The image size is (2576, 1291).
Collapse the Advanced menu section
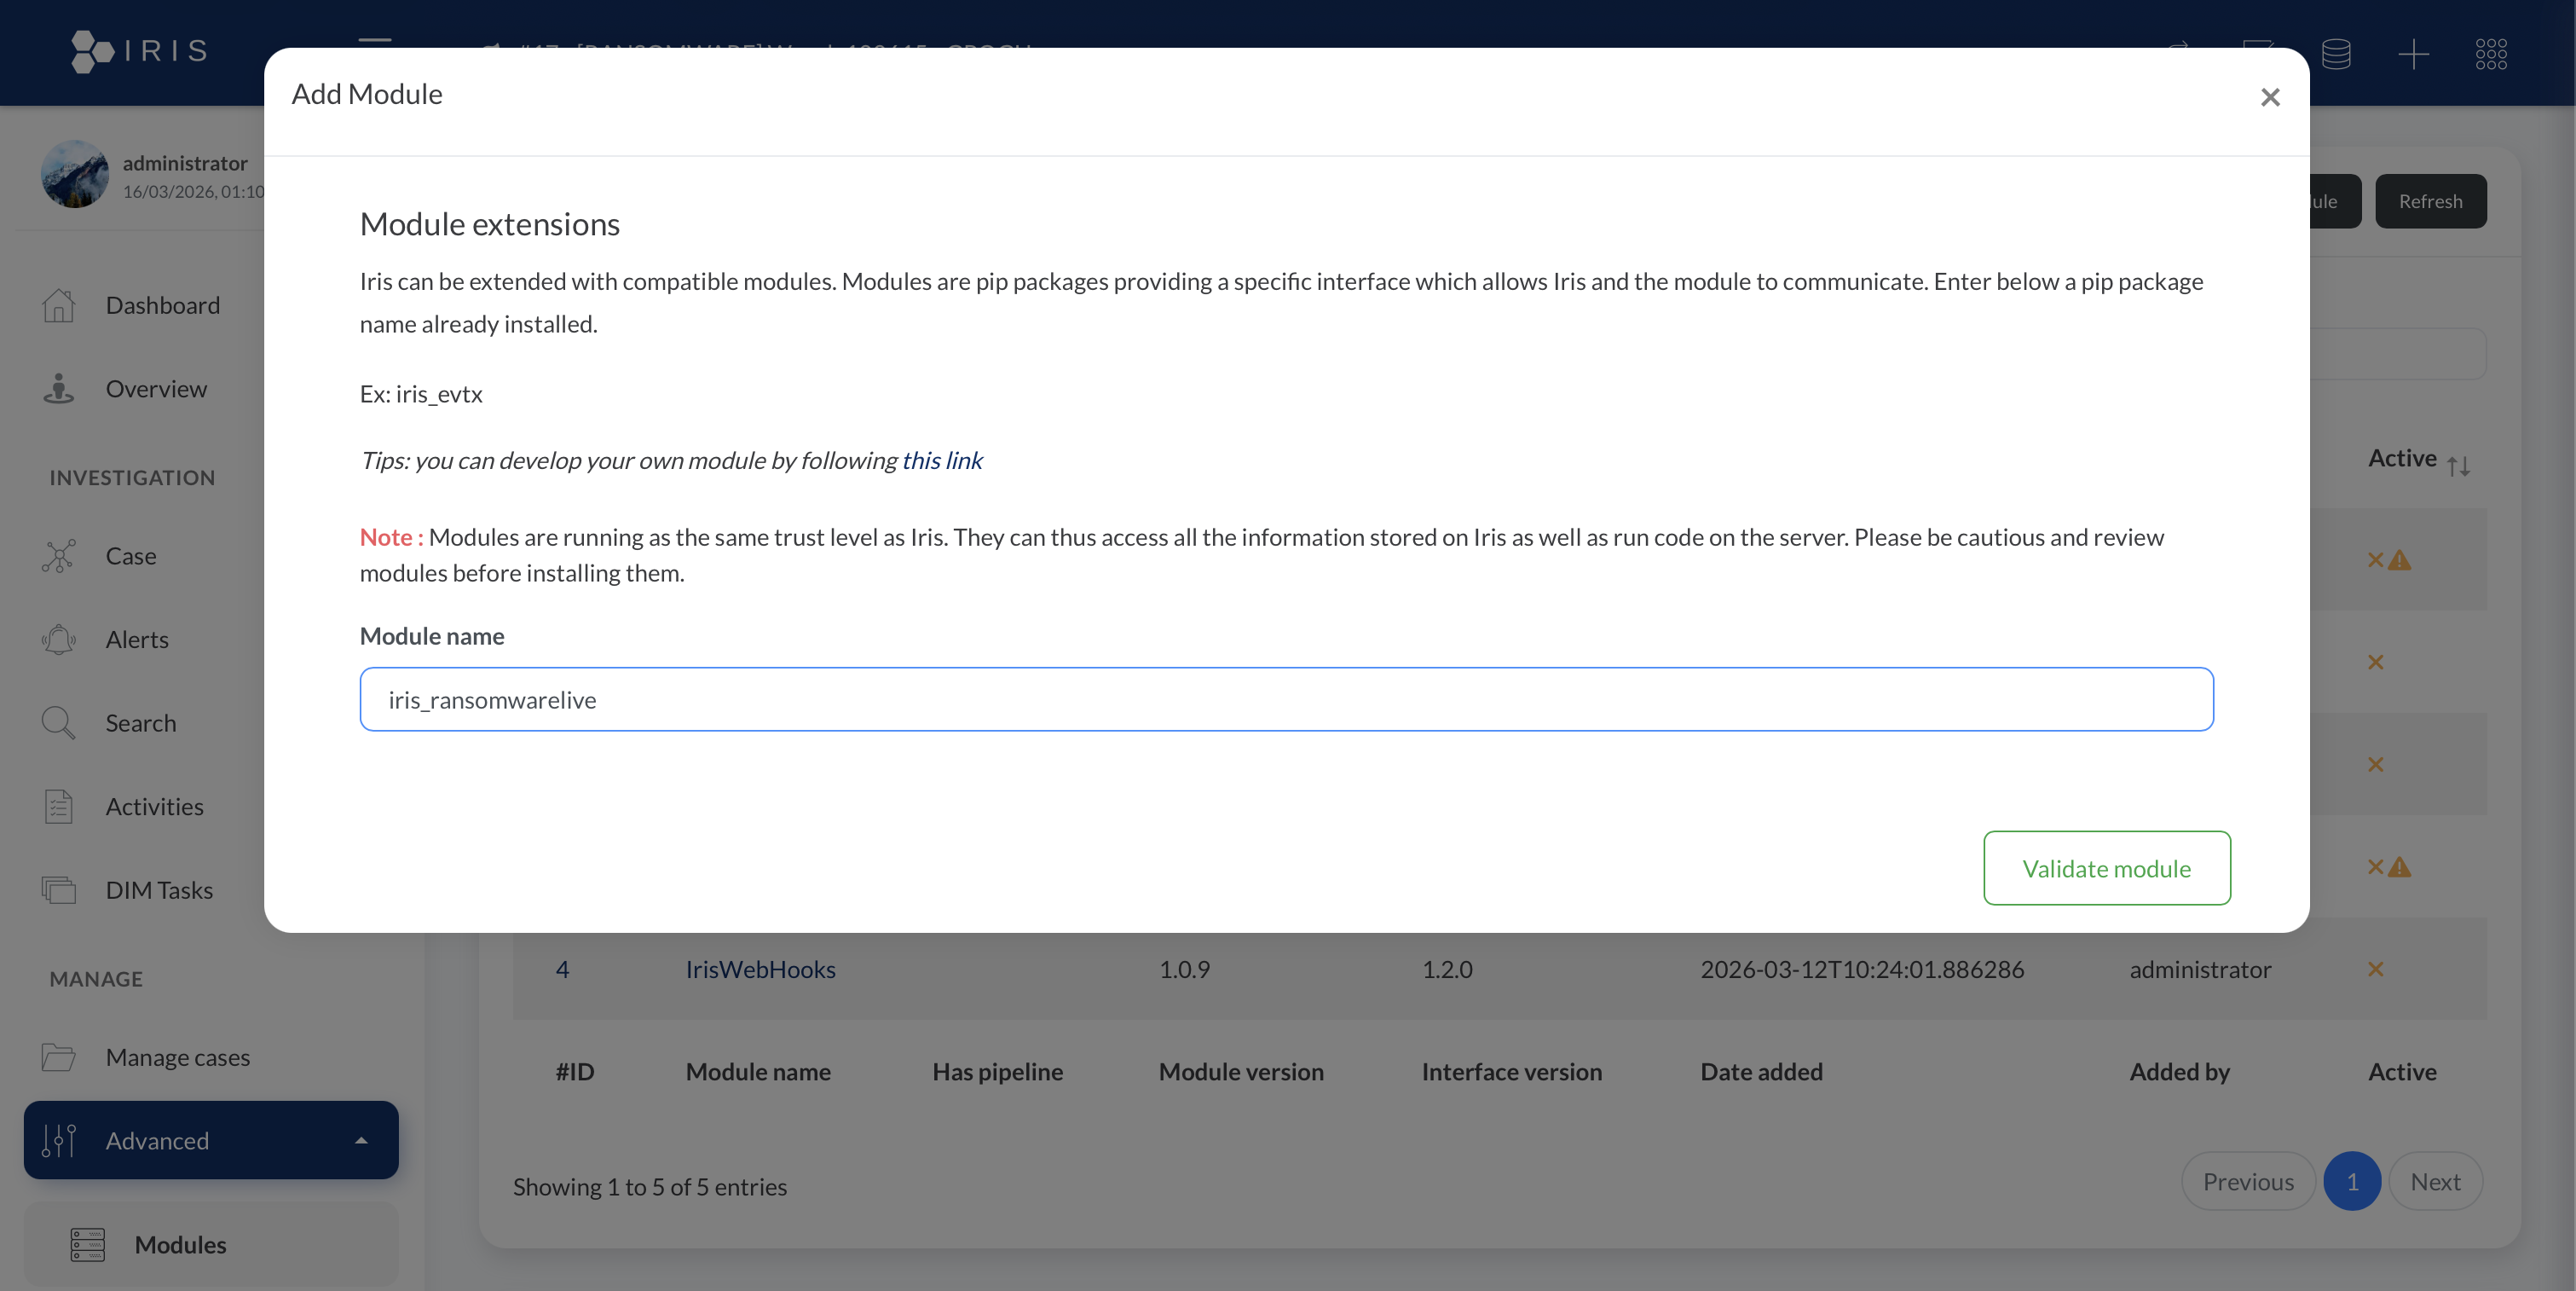211,1140
